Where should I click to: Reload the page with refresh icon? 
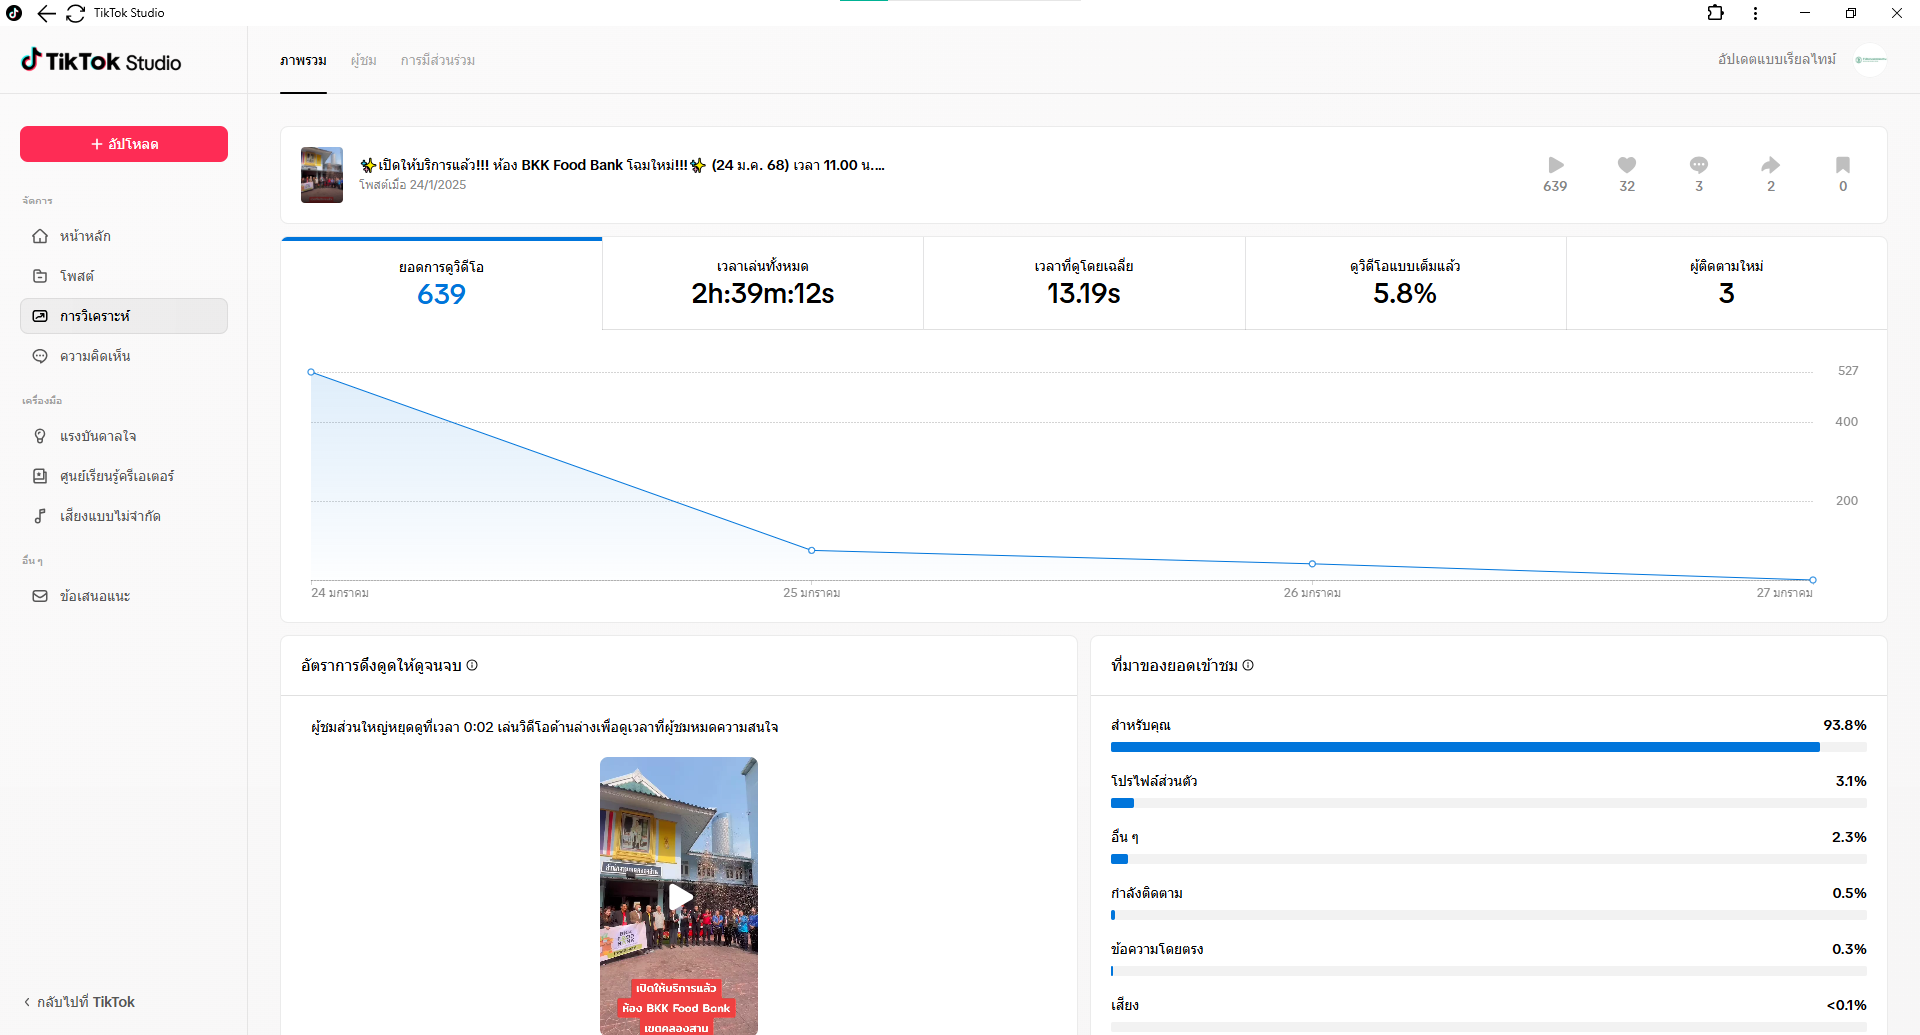coord(76,13)
